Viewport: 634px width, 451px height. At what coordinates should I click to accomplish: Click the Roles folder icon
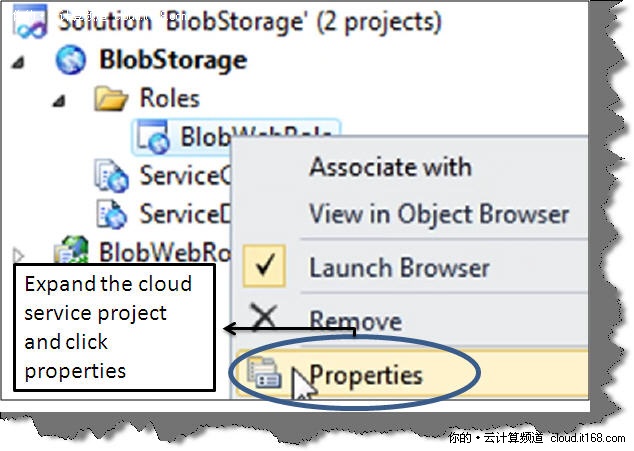point(110,98)
